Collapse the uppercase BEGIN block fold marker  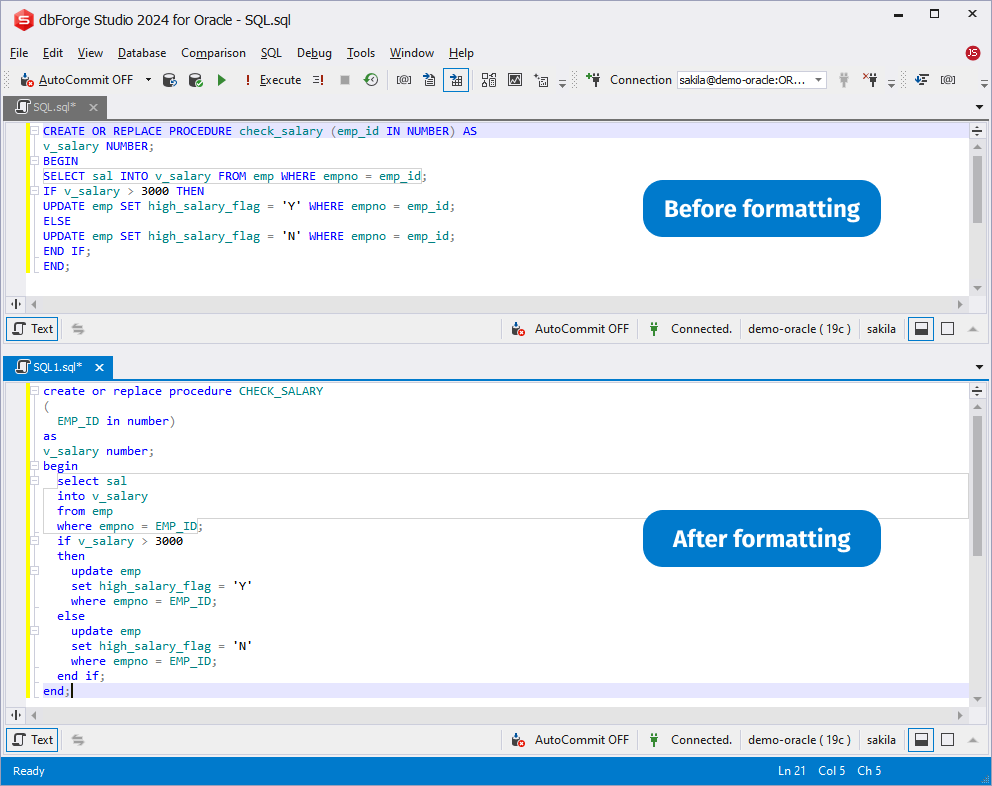coord(35,161)
